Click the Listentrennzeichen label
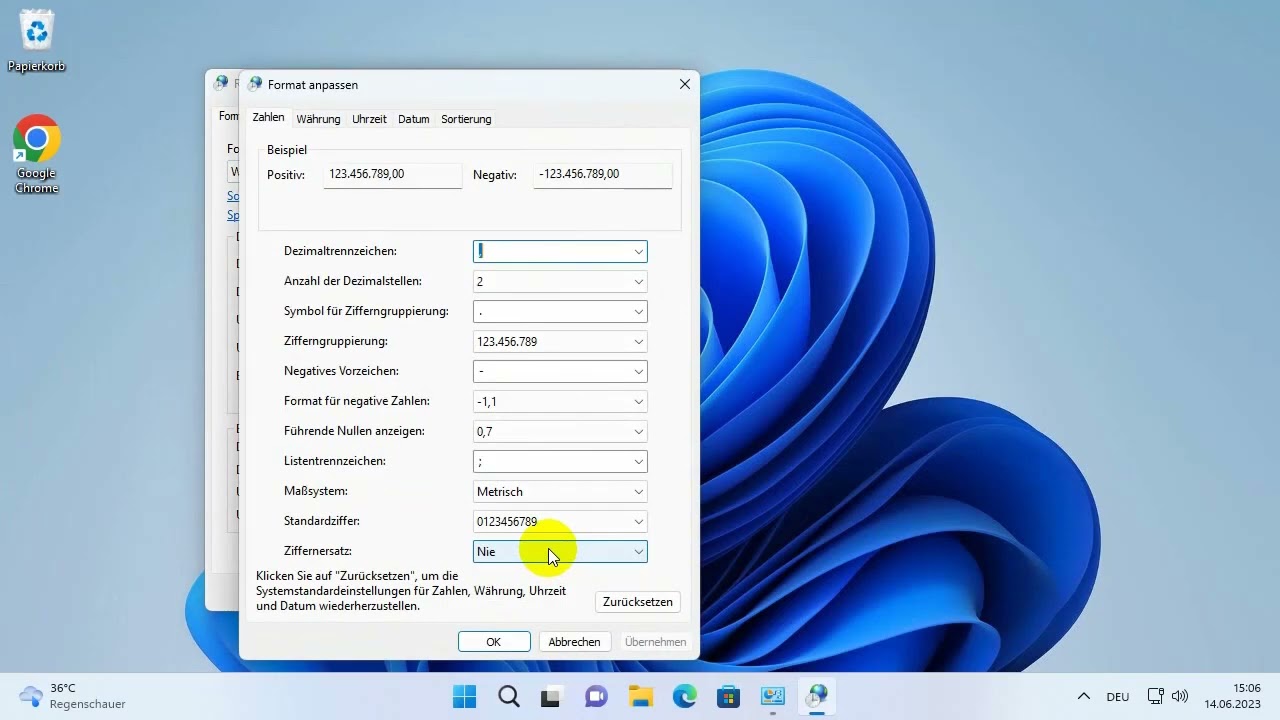 [335, 461]
